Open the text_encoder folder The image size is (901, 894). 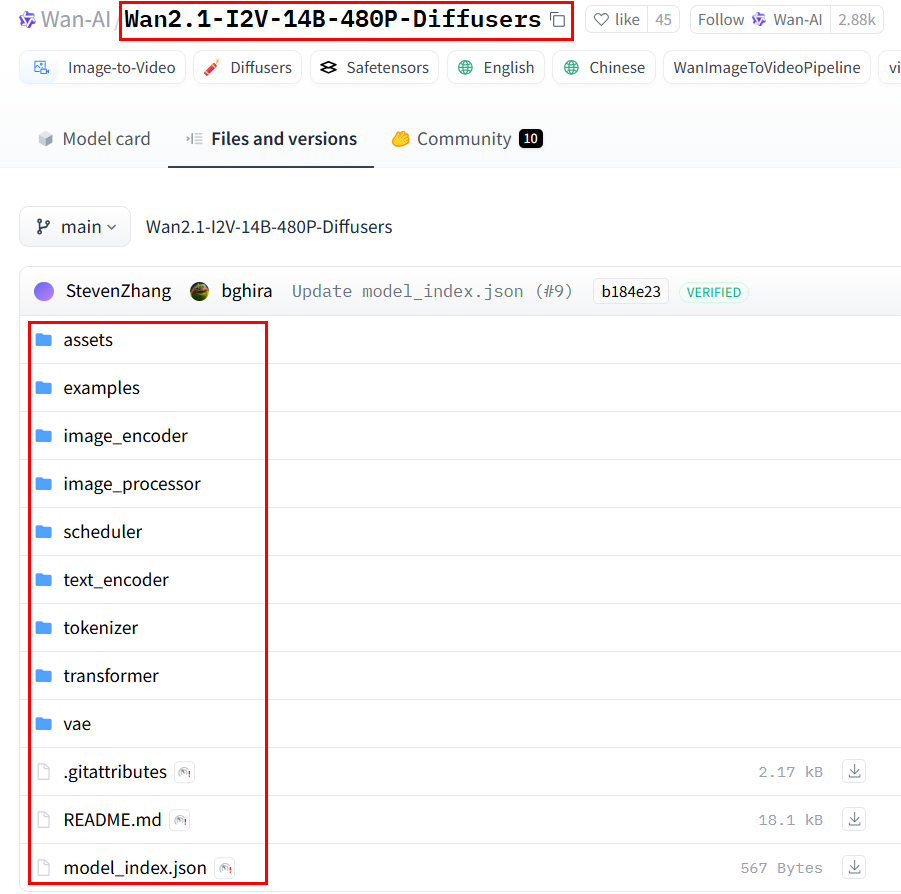[x=116, y=580]
